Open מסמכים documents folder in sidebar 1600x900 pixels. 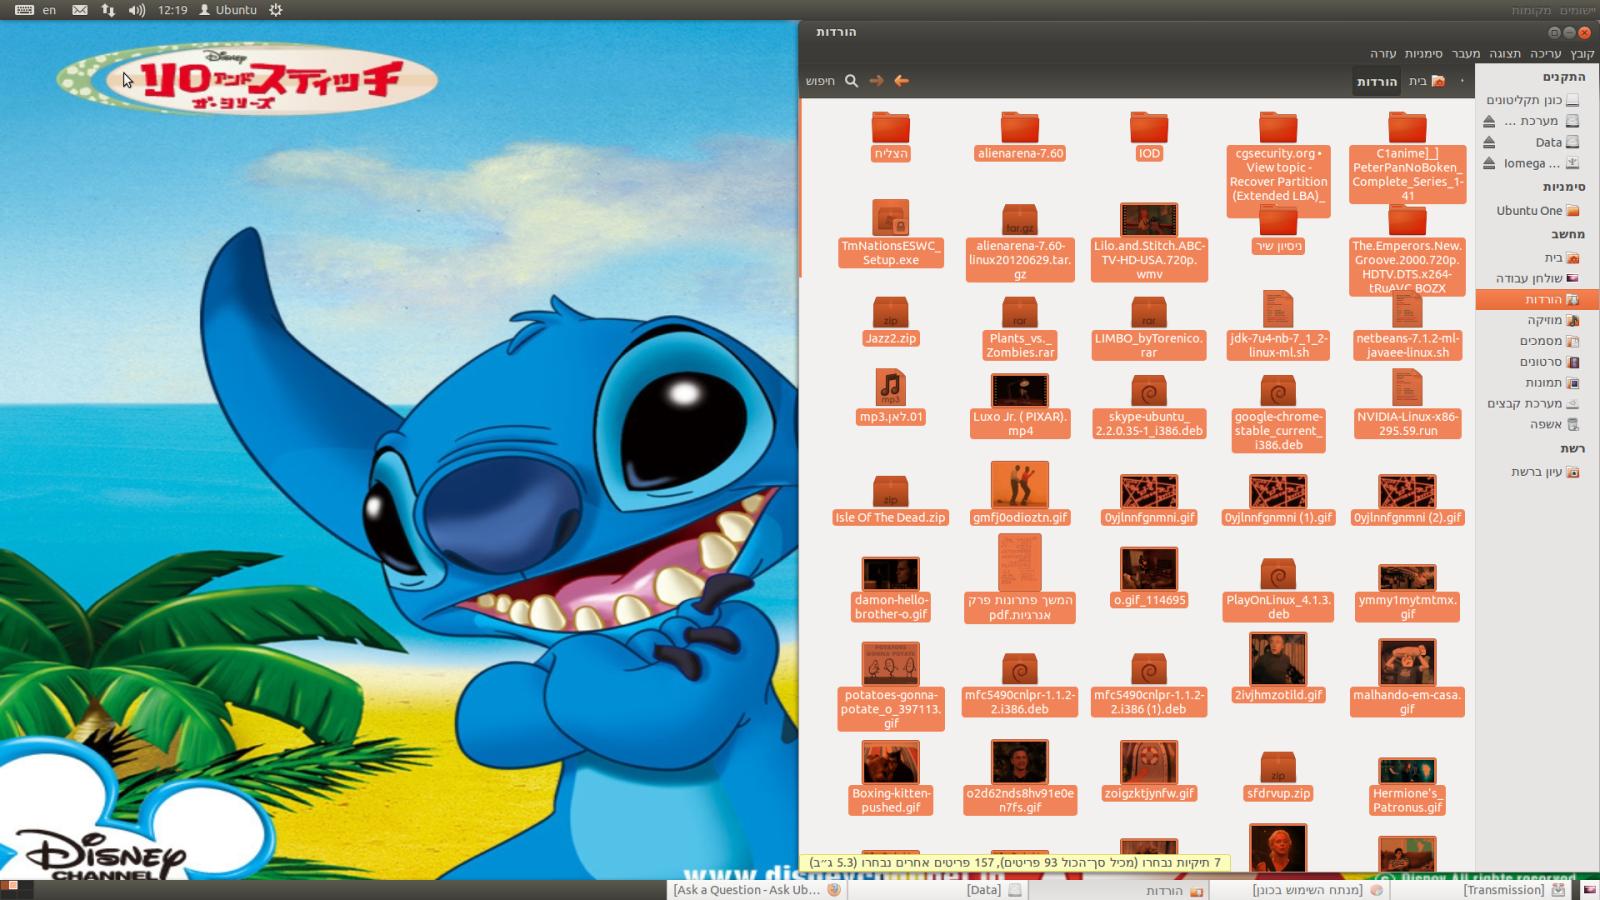tap(1537, 341)
